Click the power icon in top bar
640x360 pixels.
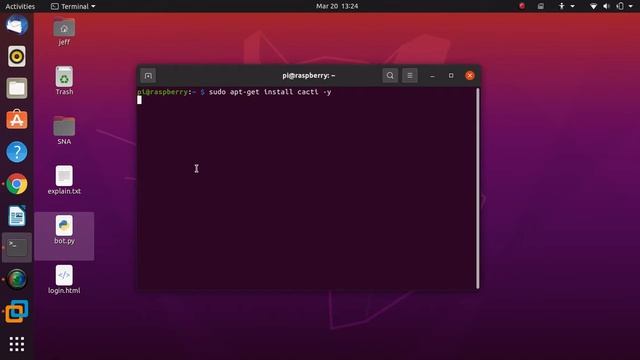pyautogui.click(x=620, y=6)
